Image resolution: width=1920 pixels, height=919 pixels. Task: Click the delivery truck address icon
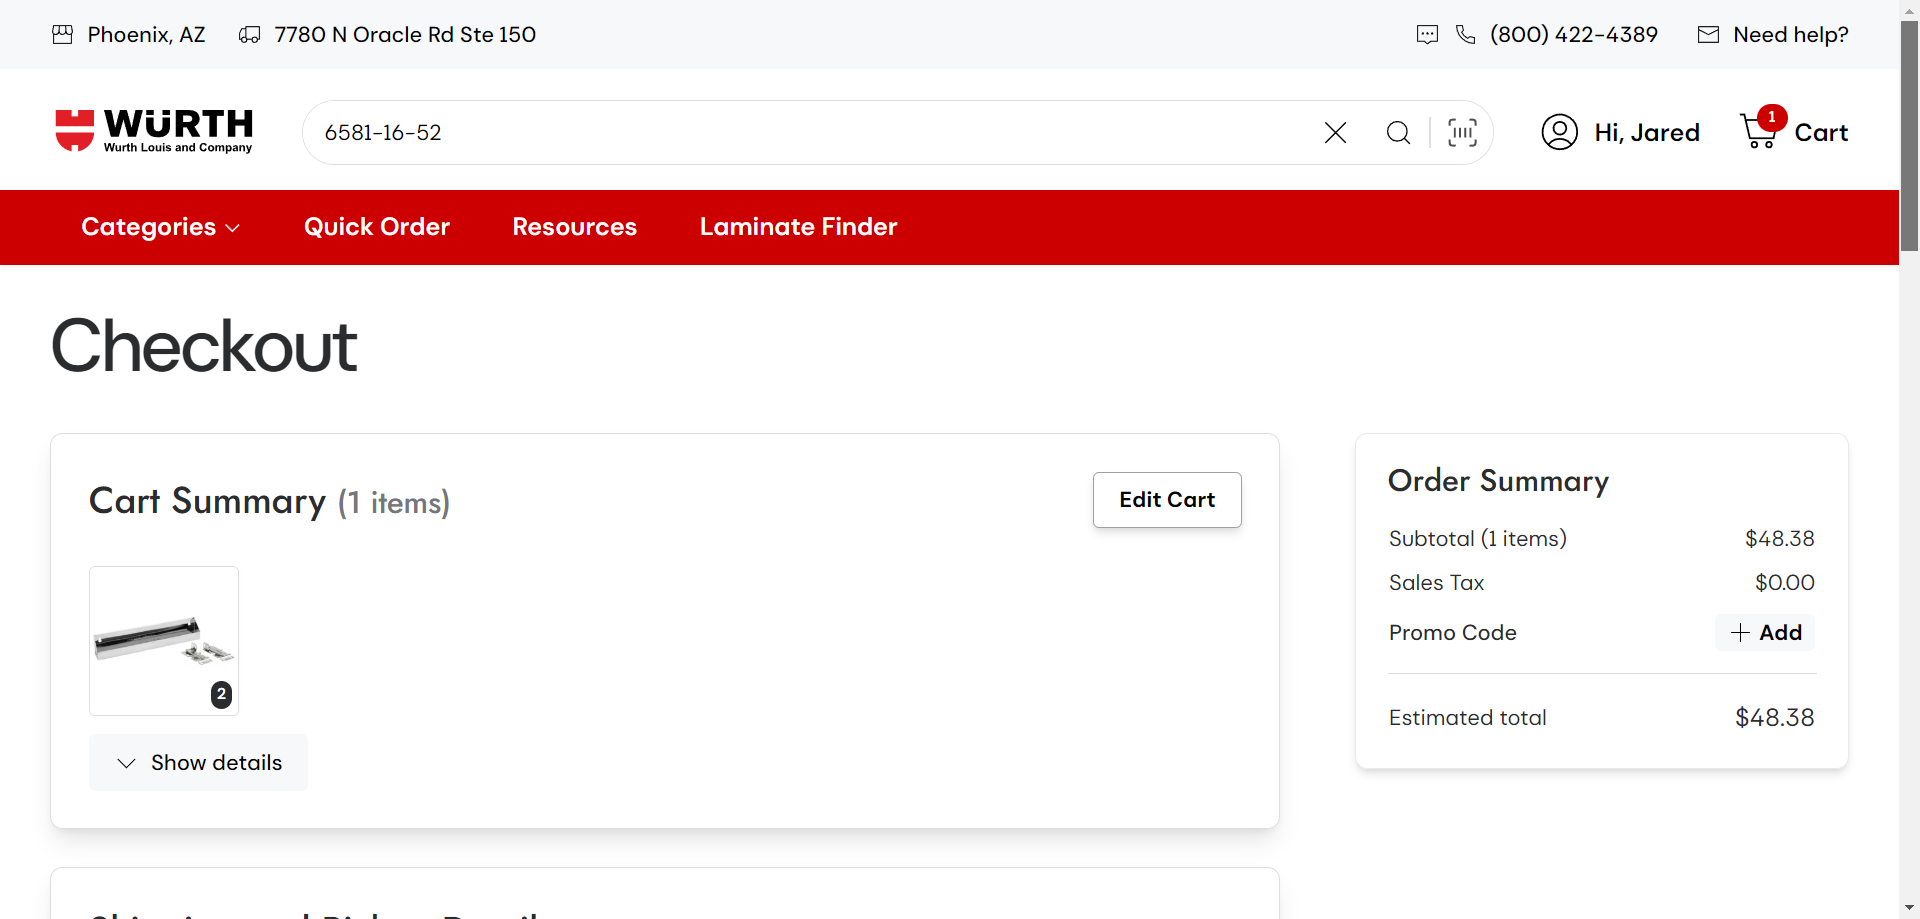tap(249, 35)
